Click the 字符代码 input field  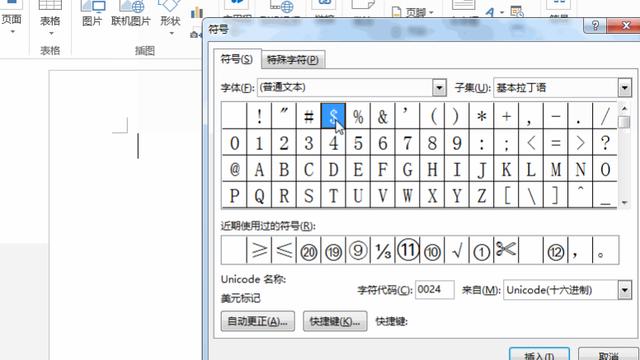point(434,290)
